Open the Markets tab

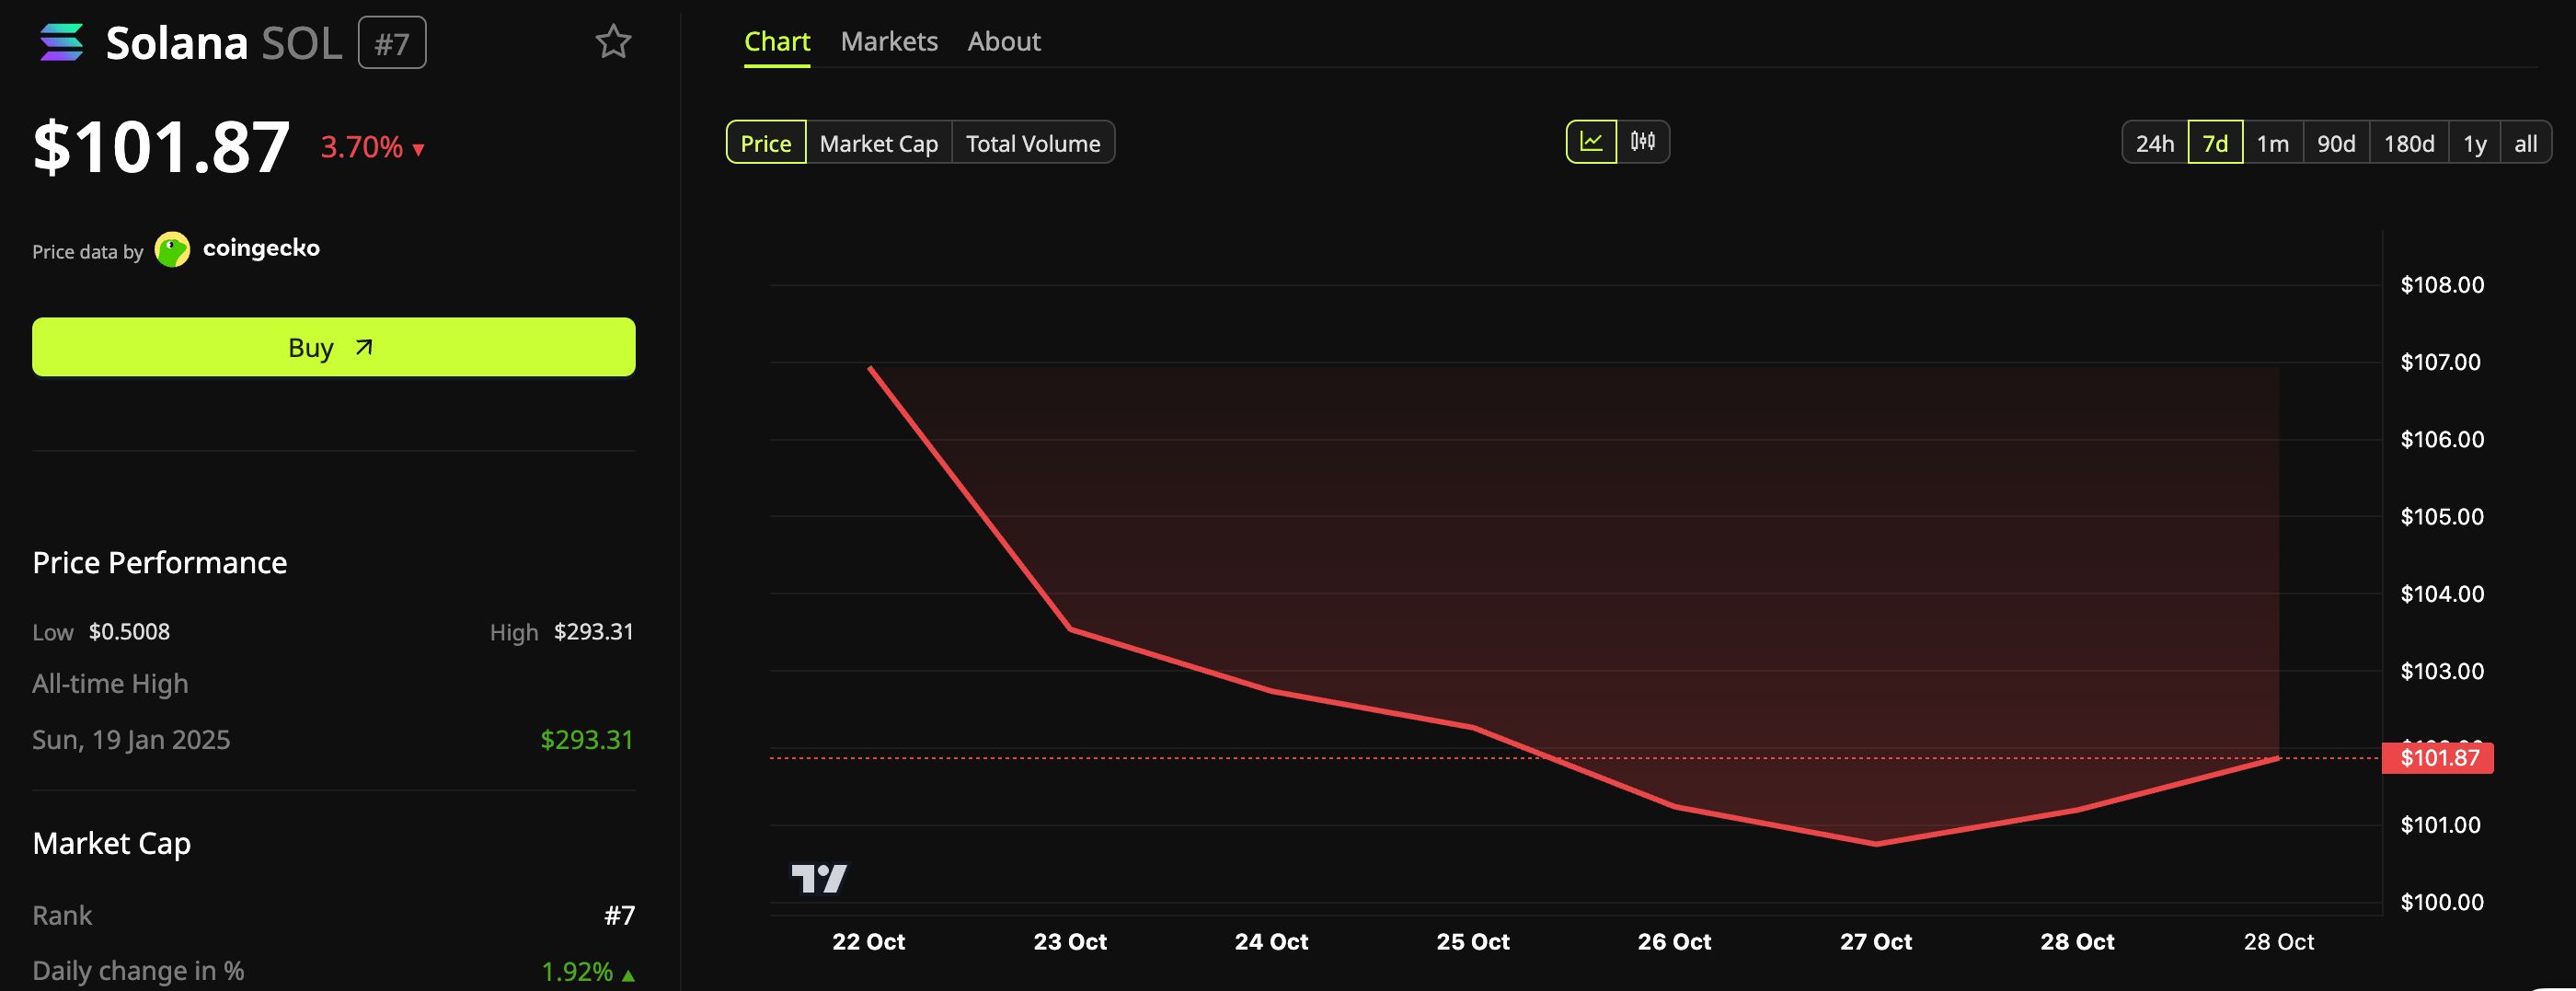pyautogui.click(x=889, y=41)
